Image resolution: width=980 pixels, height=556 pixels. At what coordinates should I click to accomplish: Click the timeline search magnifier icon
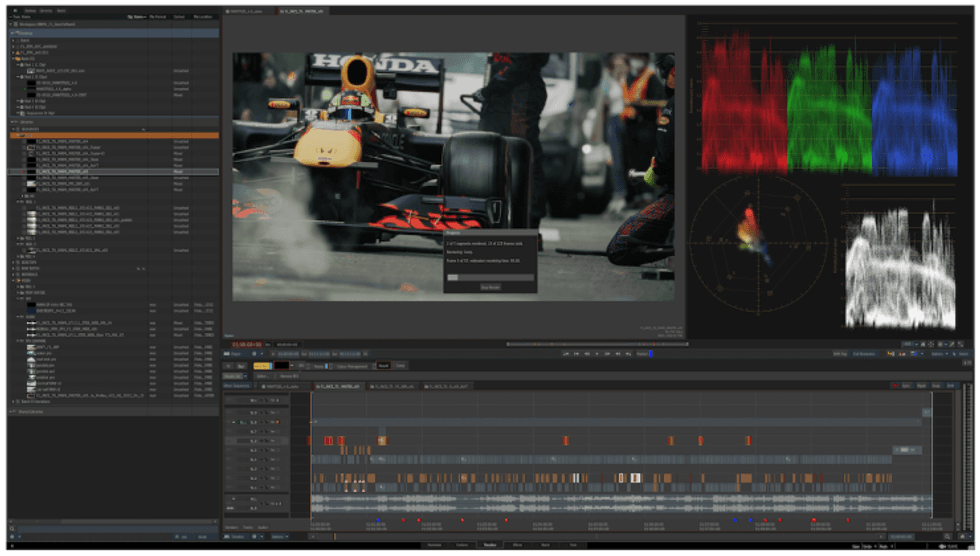click(x=948, y=537)
